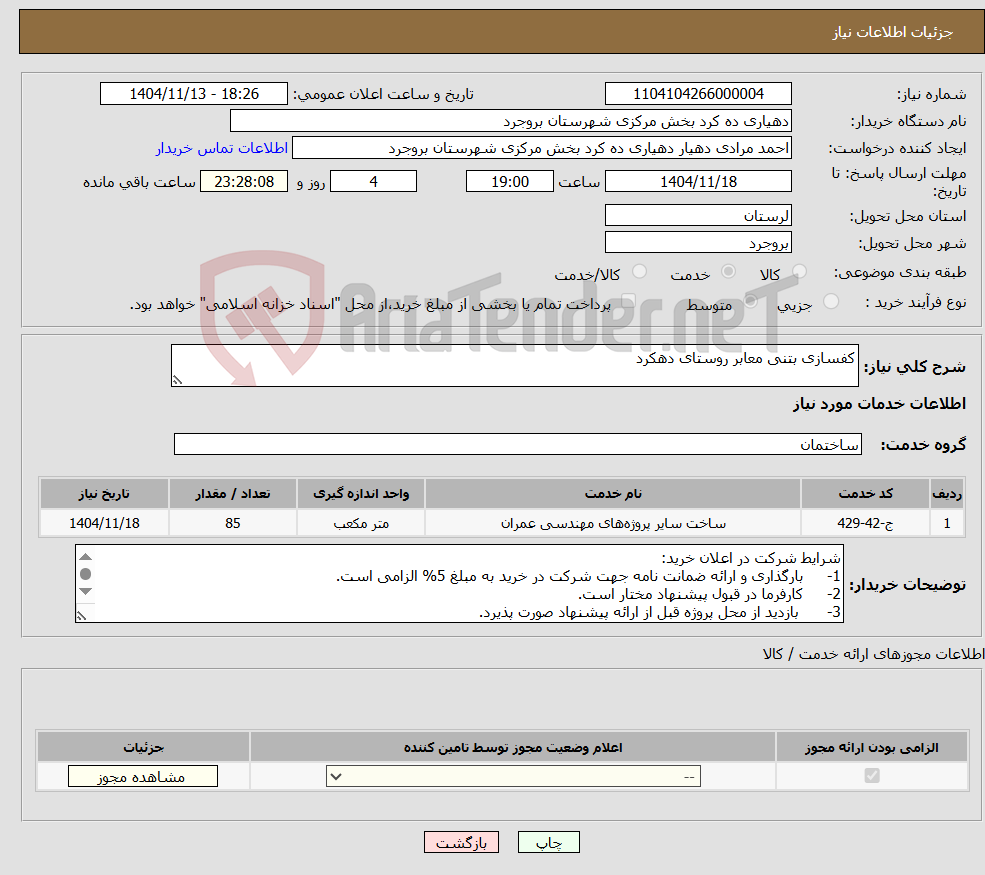This screenshot has height=875, width=985.
Task: Select the متوسط purchase type radio
Action: pos(751,302)
